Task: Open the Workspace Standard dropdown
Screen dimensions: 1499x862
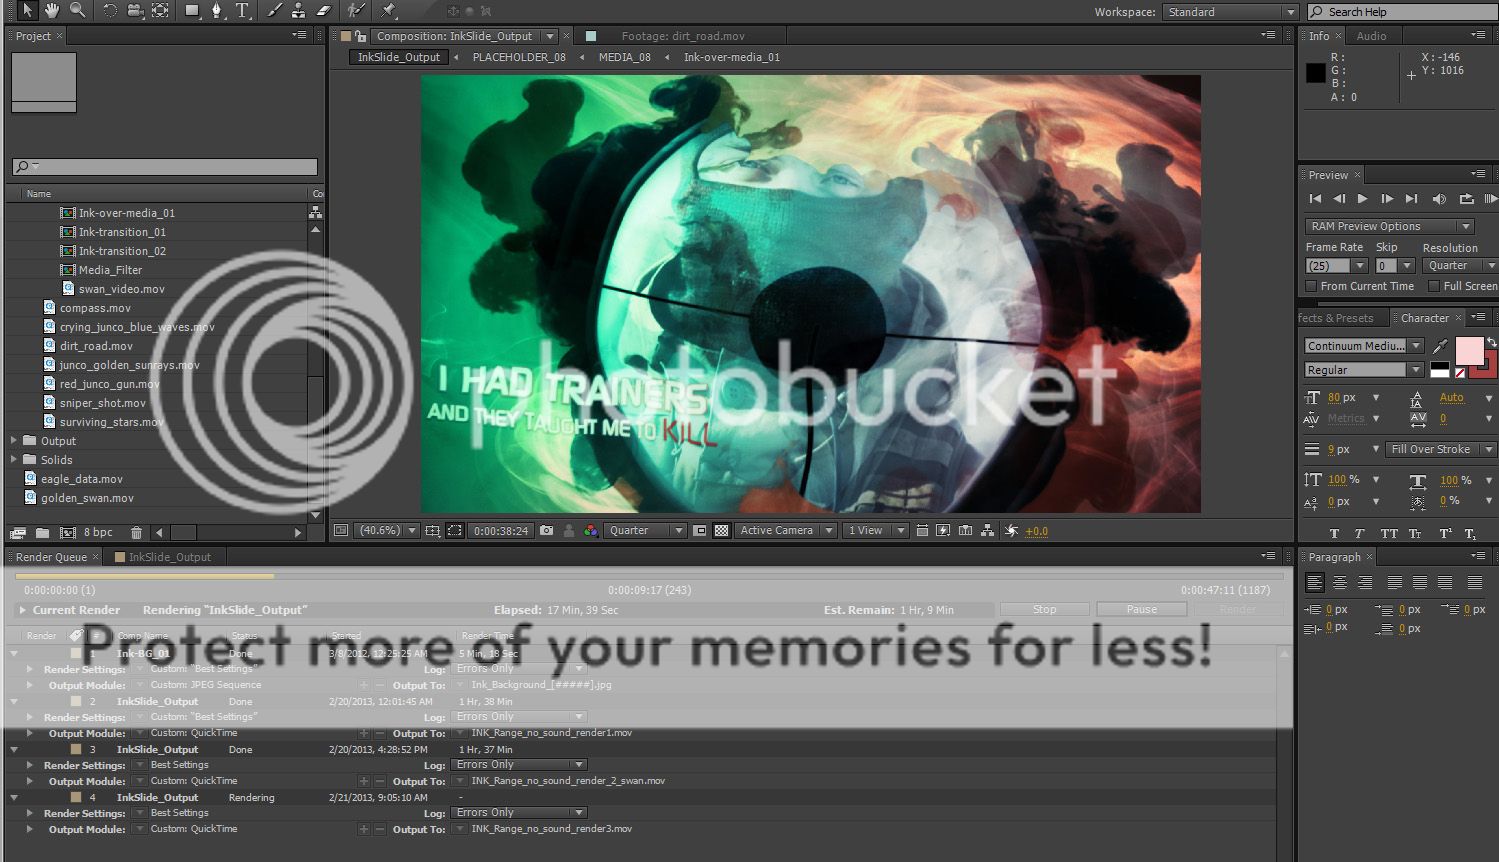Action: [x=1230, y=12]
